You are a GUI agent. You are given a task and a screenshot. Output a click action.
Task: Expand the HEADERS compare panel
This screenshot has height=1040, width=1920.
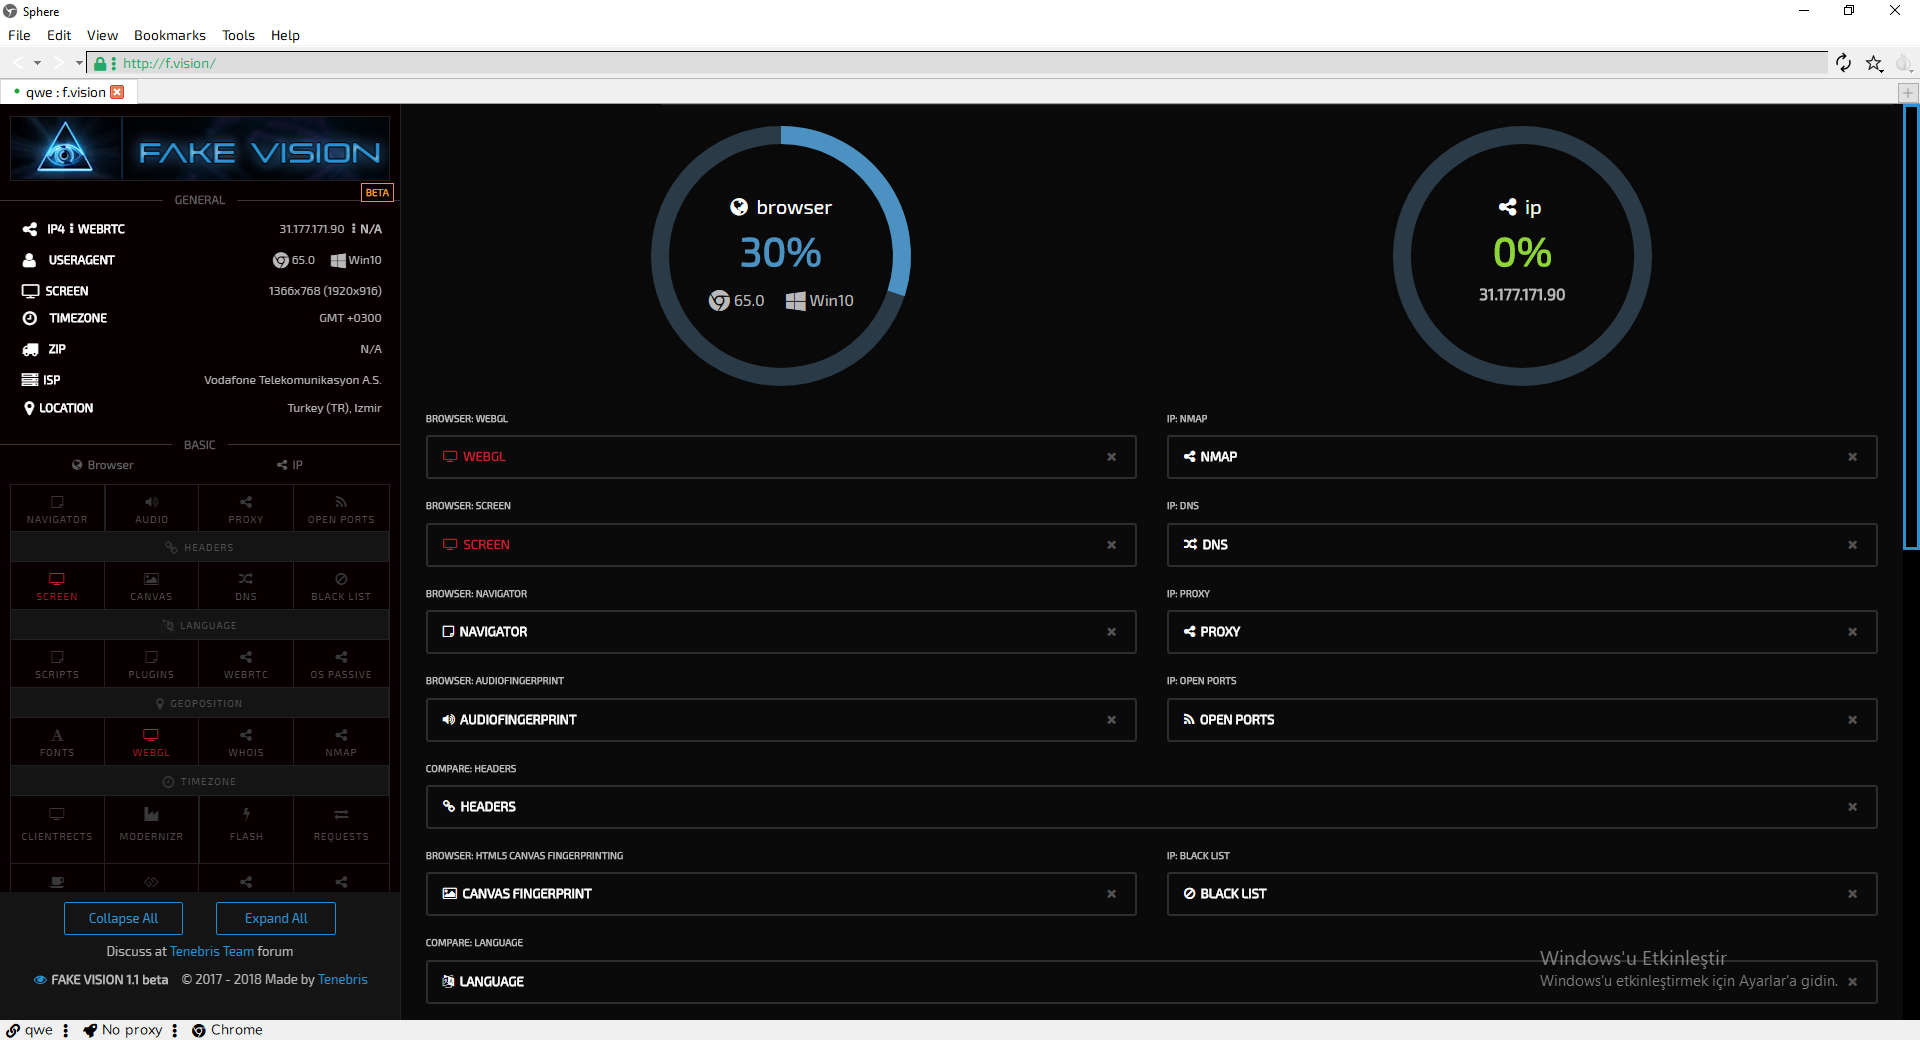pyautogui.click(x=1152, y=807)
